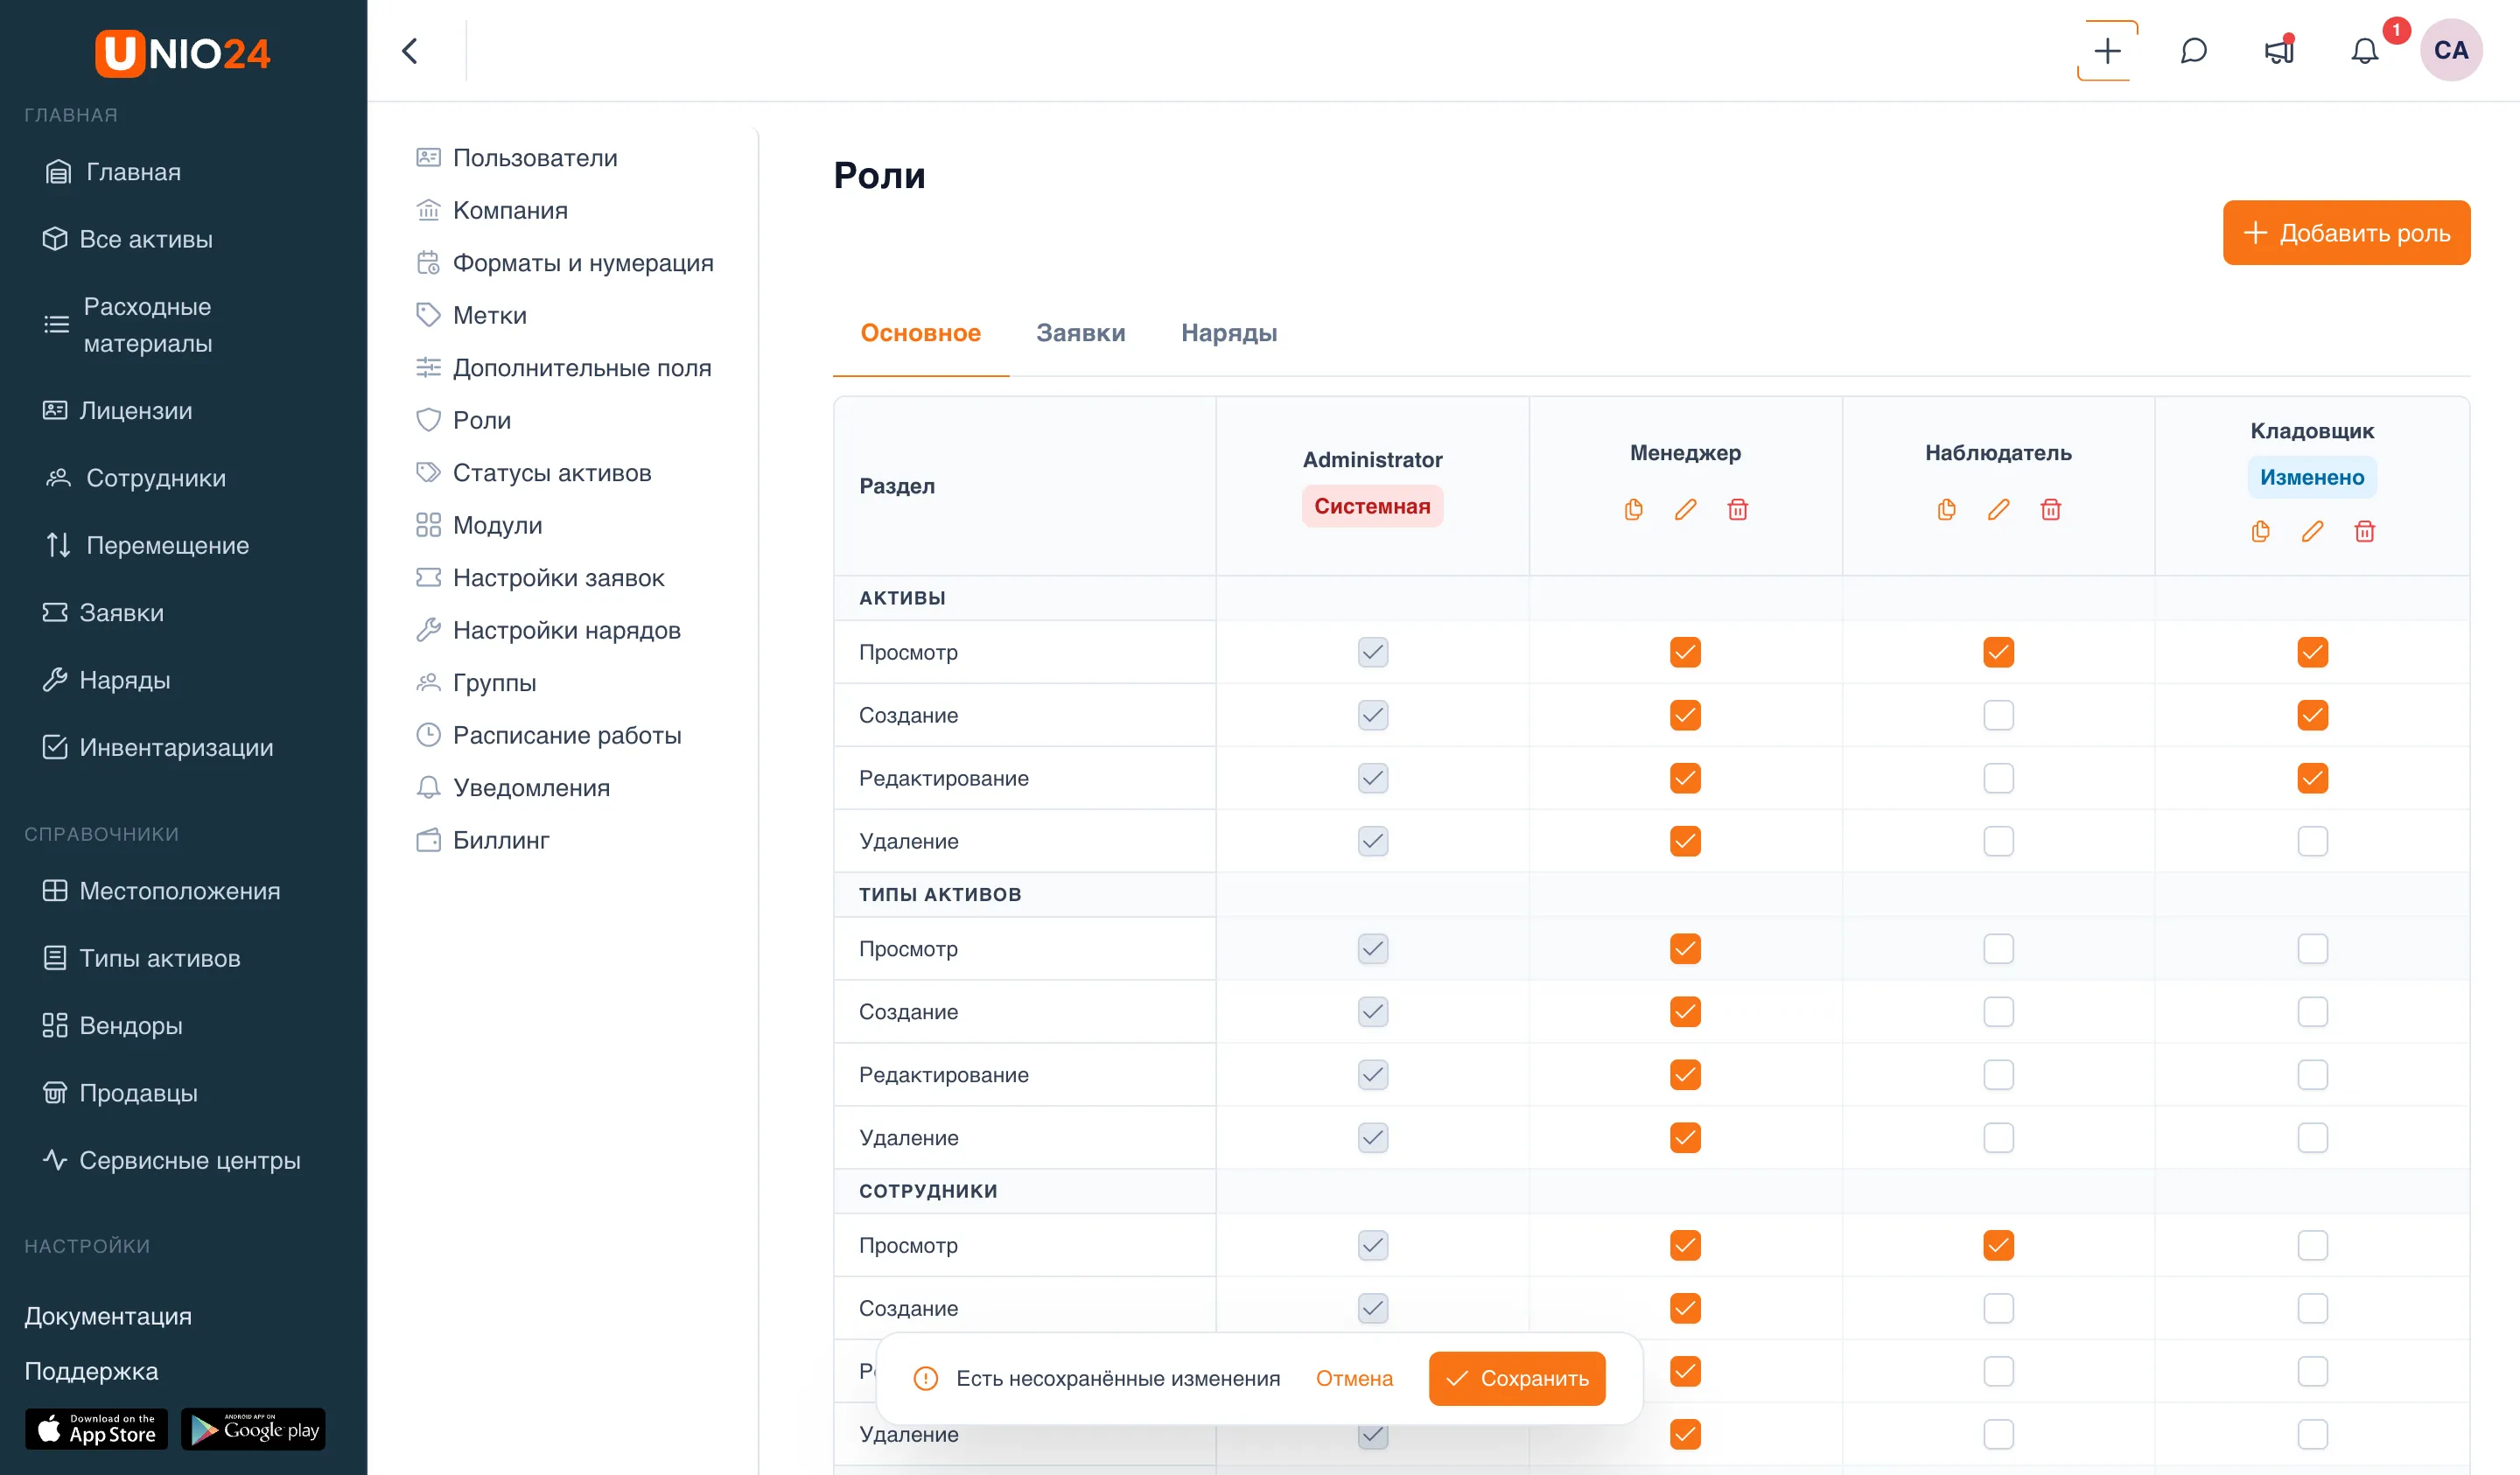Uncheck Активы Удаление for Менеджер
The width and height of the screenshot is (2520, 1475).
tap(1685, 841)
